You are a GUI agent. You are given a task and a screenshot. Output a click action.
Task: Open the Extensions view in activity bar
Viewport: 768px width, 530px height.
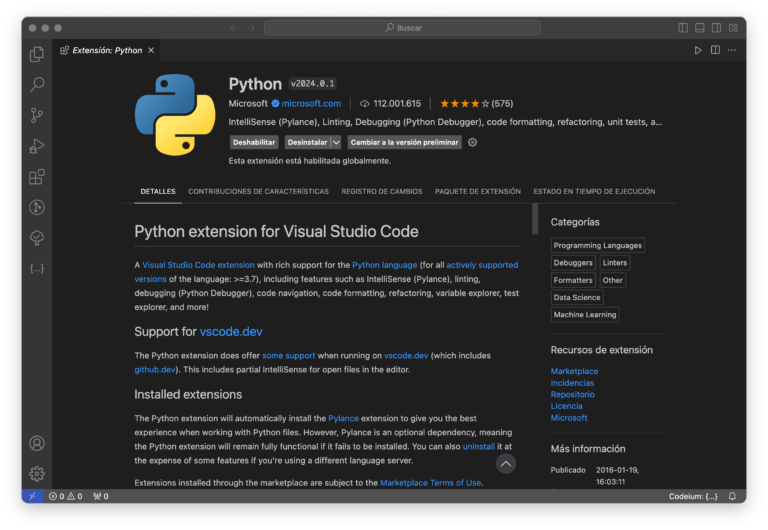point(37,177)
